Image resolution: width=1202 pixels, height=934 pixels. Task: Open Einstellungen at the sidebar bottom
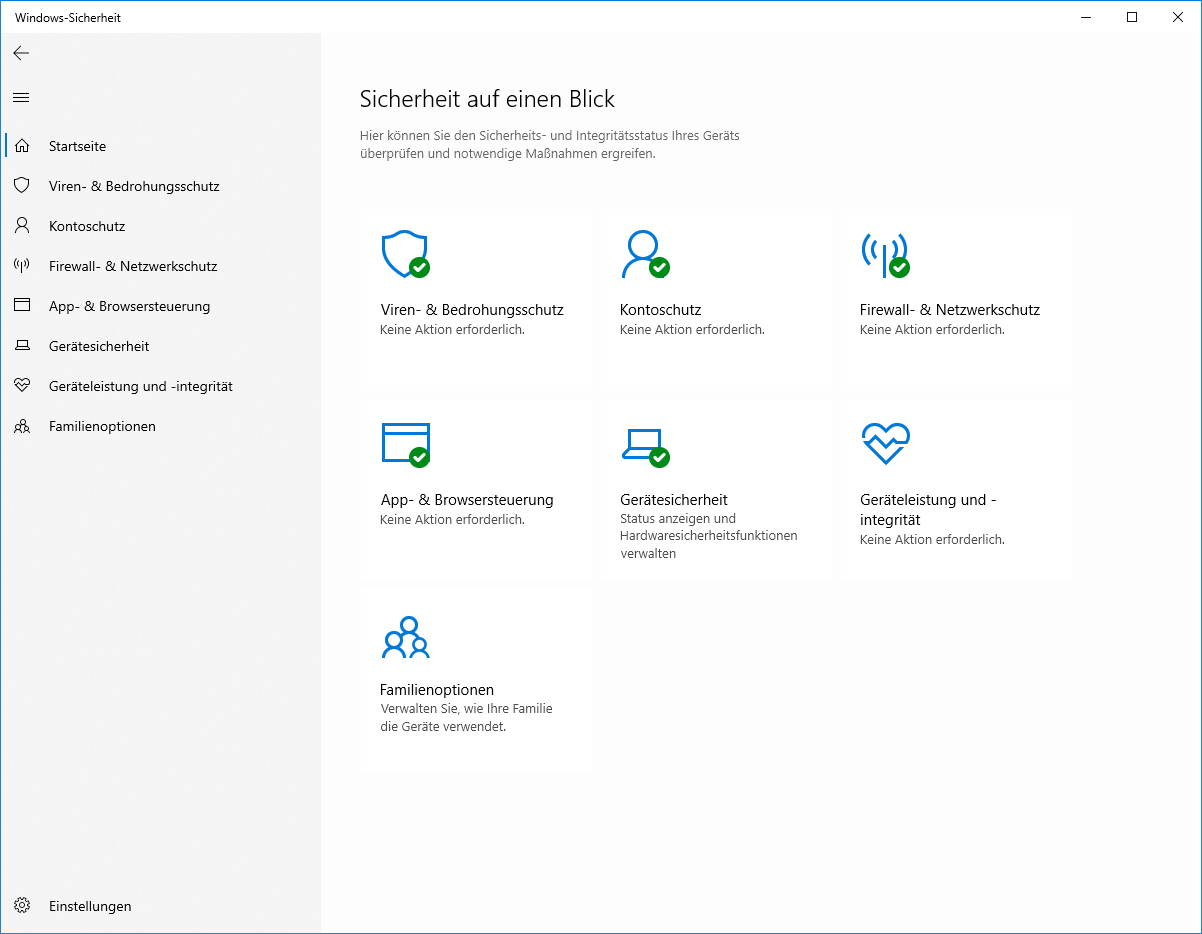[x=161, y=906]
